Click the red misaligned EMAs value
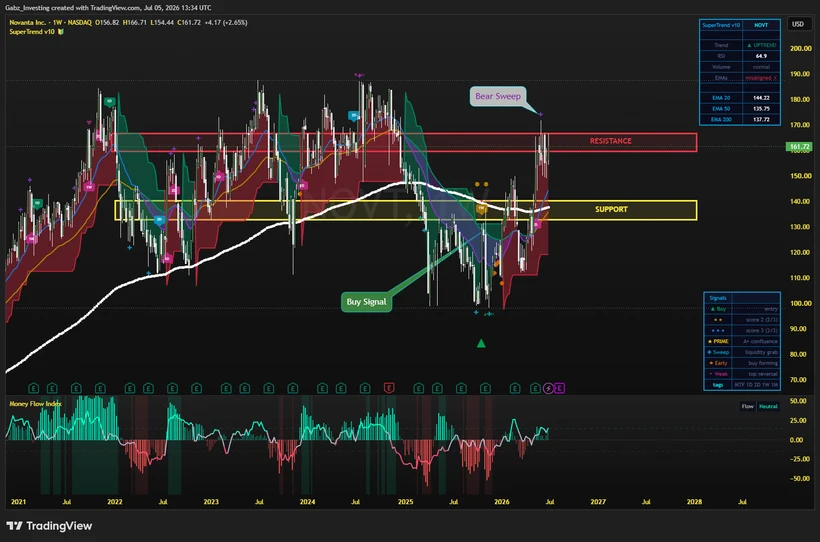This screenshot has height=542, width=820. click(761, 78)
